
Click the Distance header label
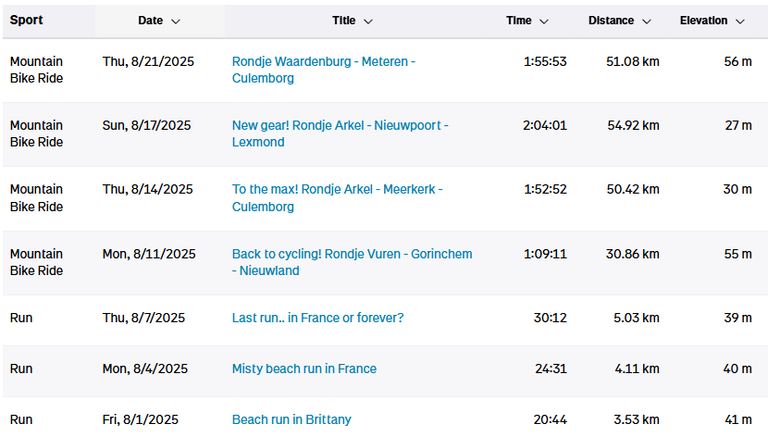tap(611, 21)
